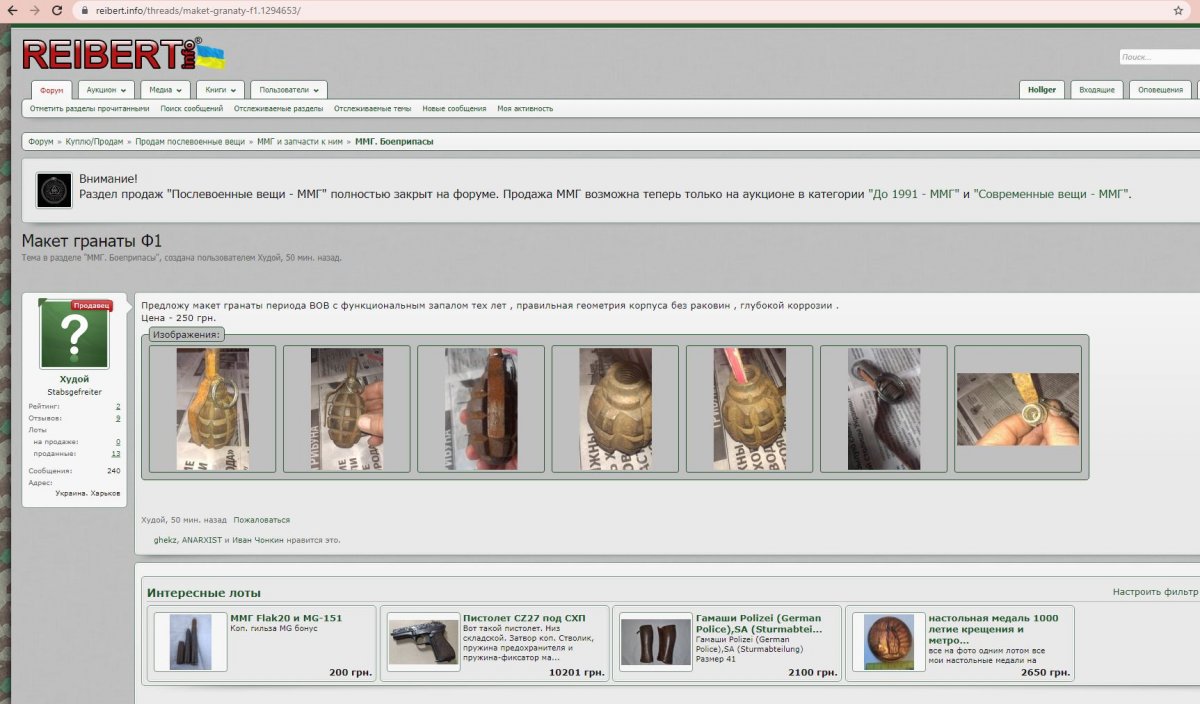The width and height of the screenshot is (1200, 704).
Task: Open the Входящие inbox tab
Action: click(1097, 90)
